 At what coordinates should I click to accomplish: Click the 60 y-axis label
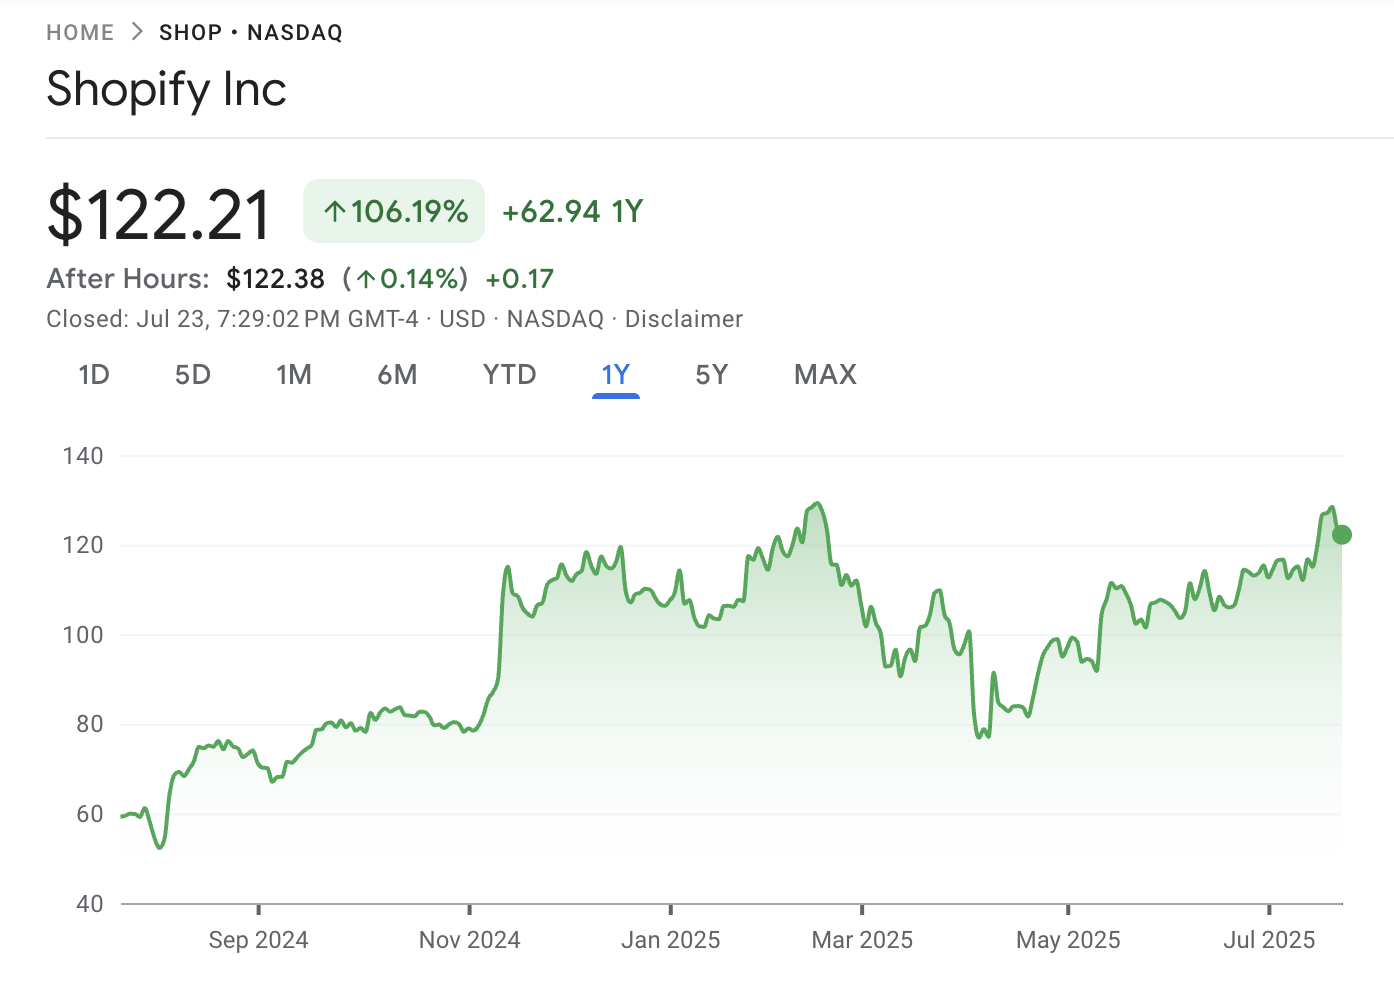[90, 814]
